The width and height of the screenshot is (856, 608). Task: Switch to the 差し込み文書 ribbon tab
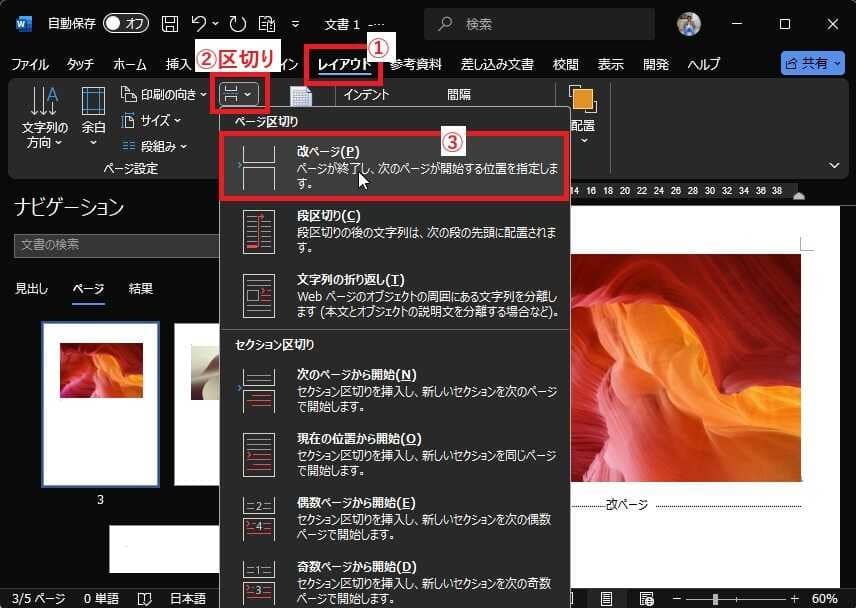pyautogui.click(x=497, y=64)
